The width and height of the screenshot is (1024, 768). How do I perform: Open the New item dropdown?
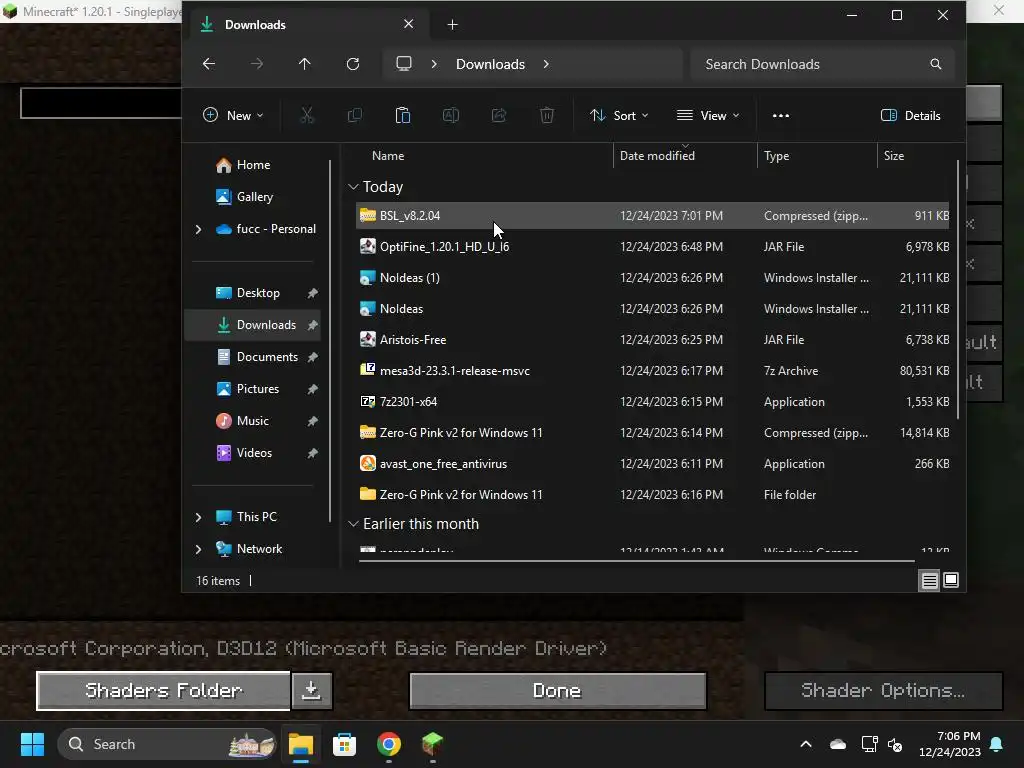233,116
